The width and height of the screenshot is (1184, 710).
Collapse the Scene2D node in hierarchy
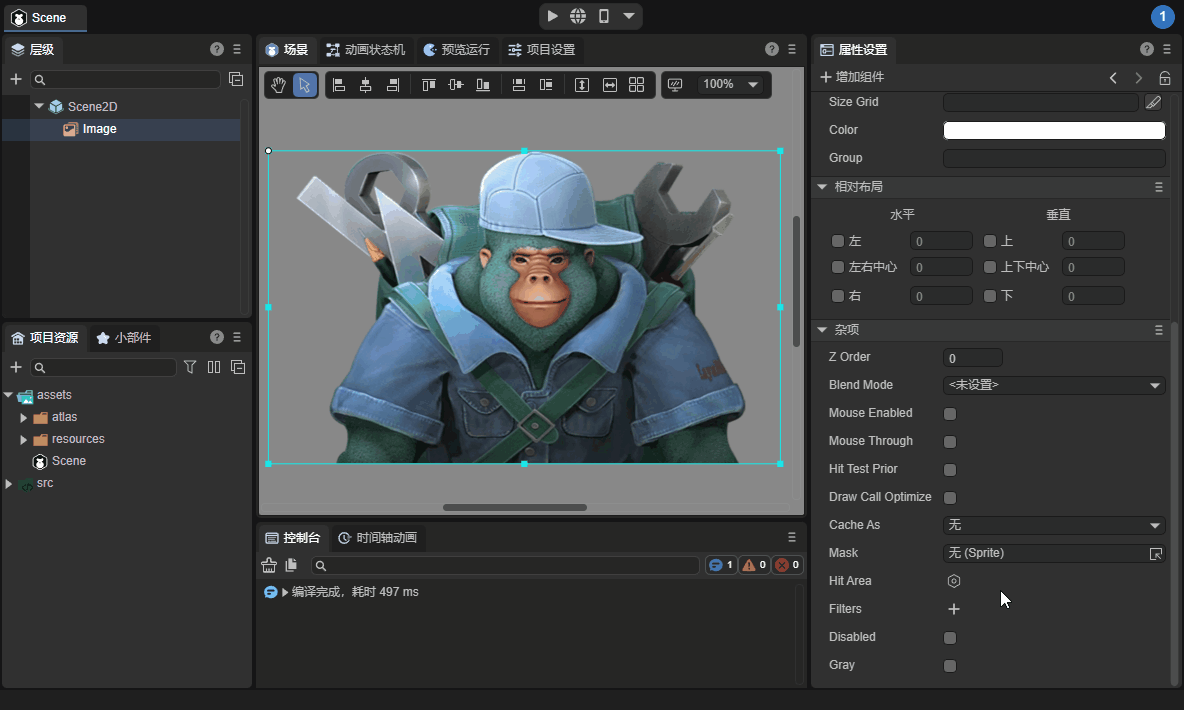(x=39, y=106)
